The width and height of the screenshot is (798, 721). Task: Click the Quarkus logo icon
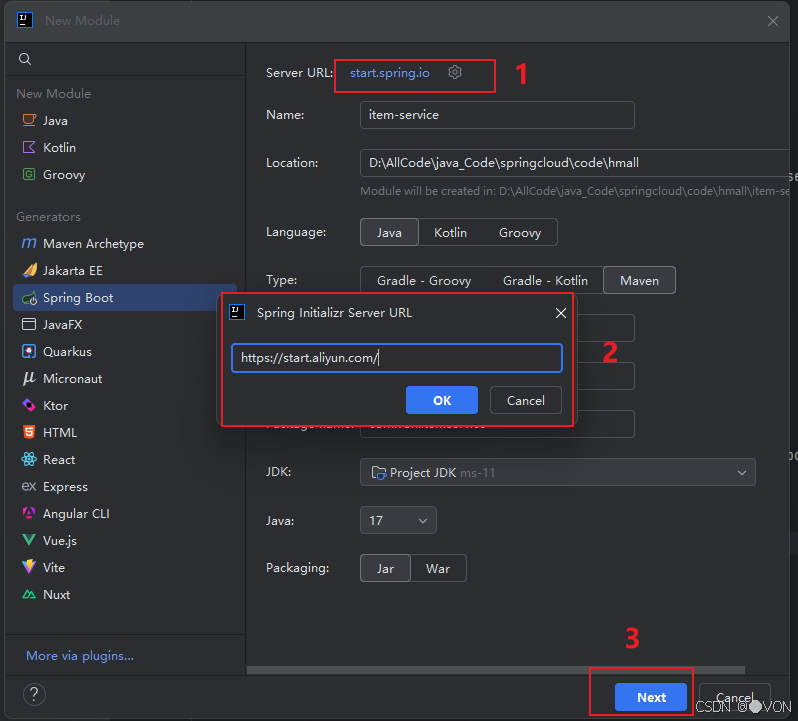(29, 351)
